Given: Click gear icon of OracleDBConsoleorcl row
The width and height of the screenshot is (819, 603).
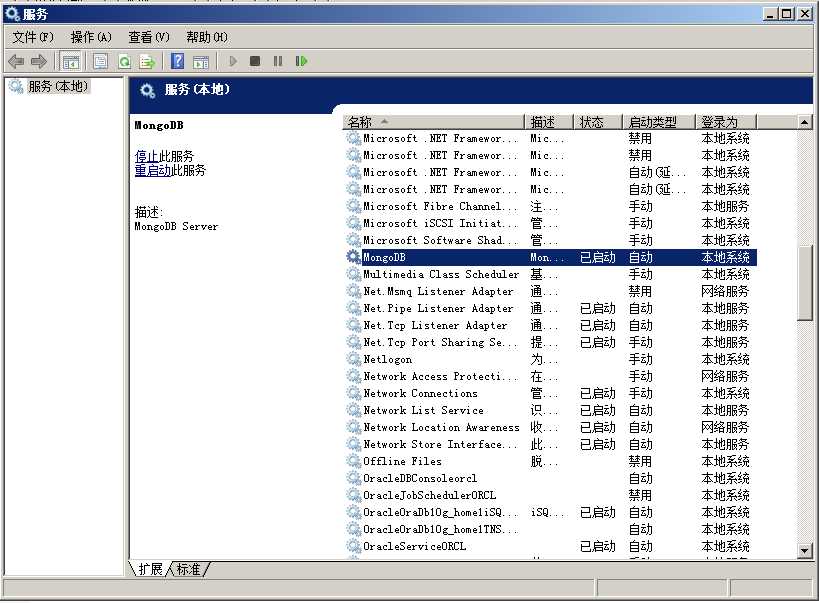Looking at the screenshot, I should pyautogui.click(x=354, y=478).
